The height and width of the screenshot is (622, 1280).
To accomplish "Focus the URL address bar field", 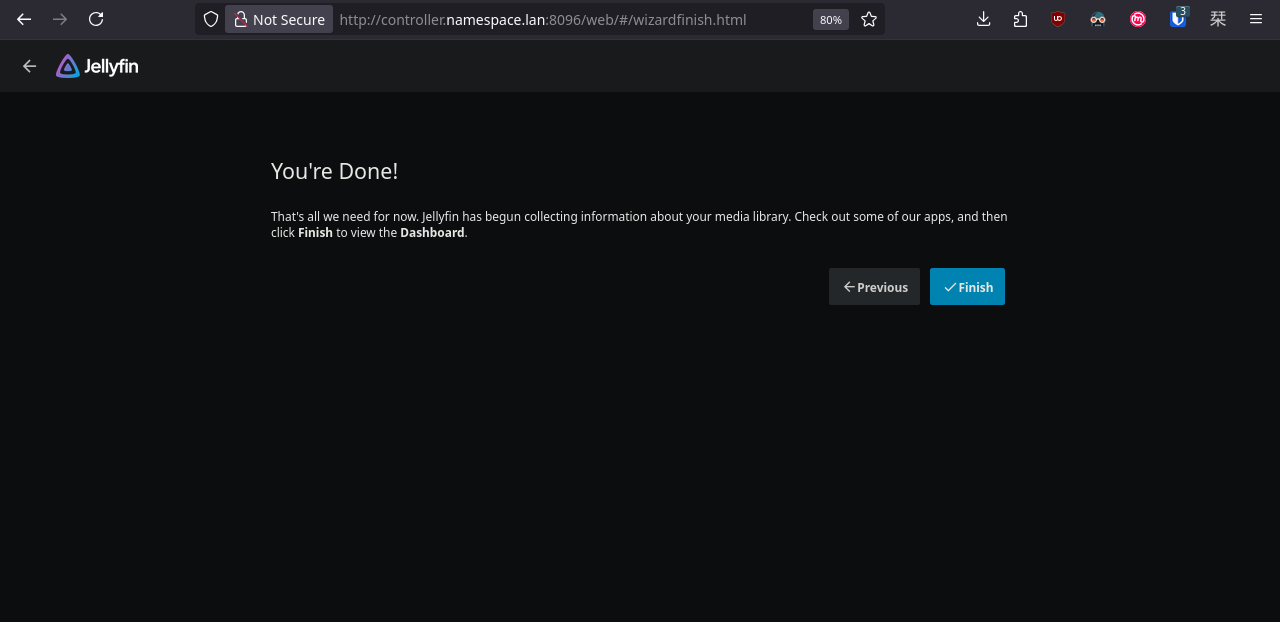I will tap(572, 19).
